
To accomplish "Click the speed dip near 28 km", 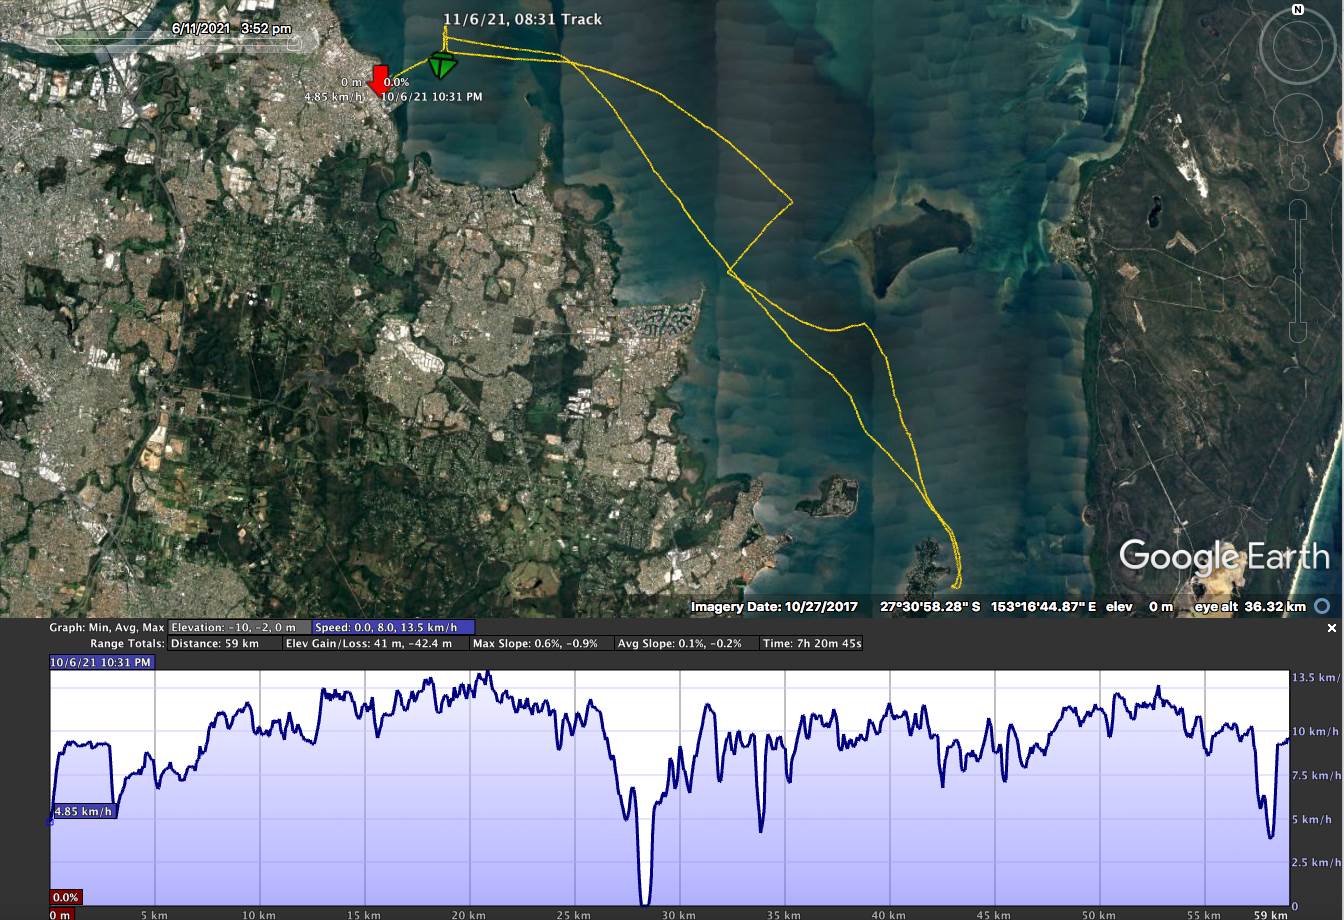I will pos(645,897).
